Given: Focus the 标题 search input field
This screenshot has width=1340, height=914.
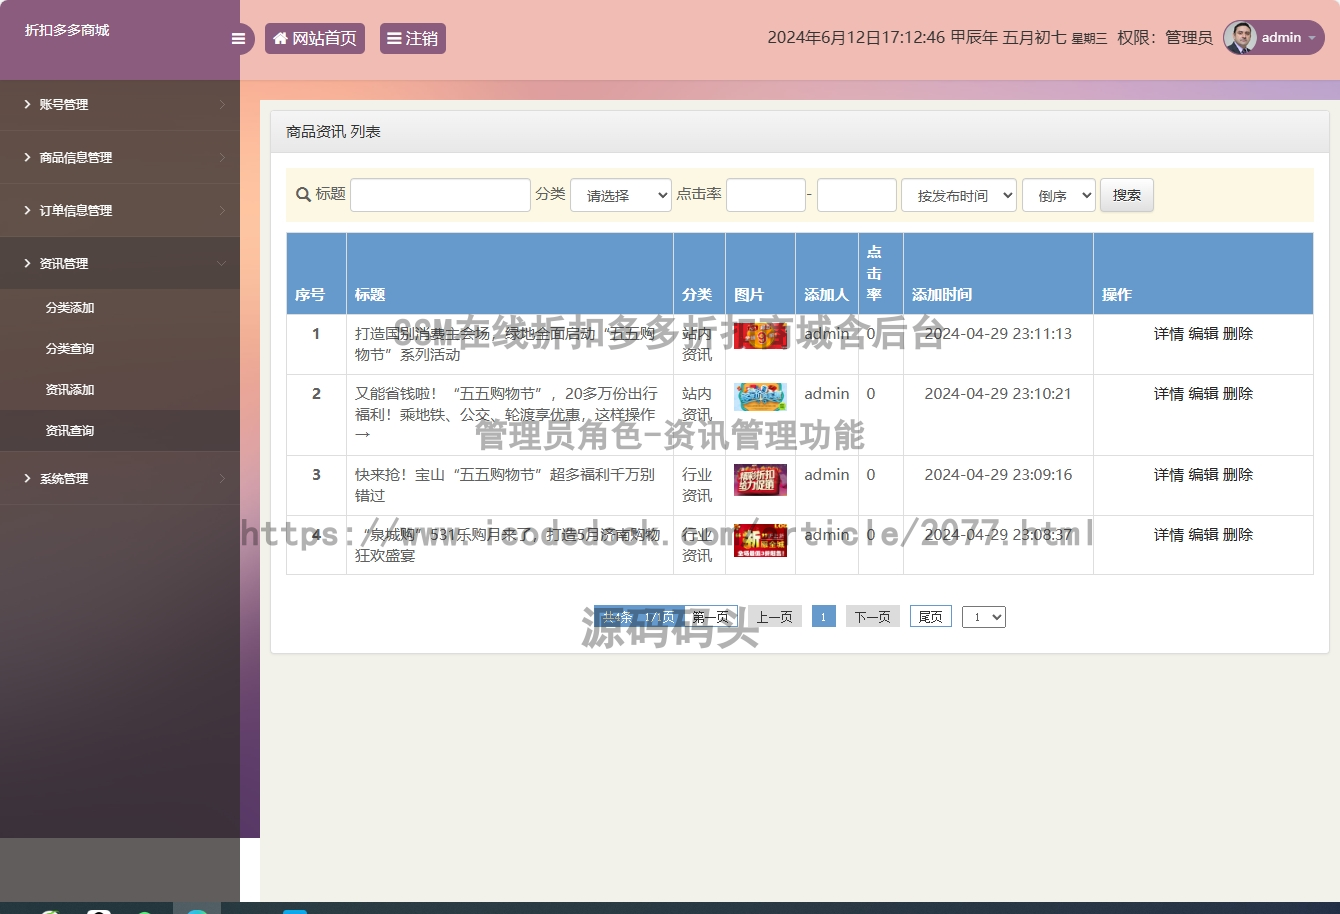Looking at the screenshot, I should pyautogui.click(x=440, y=195).
